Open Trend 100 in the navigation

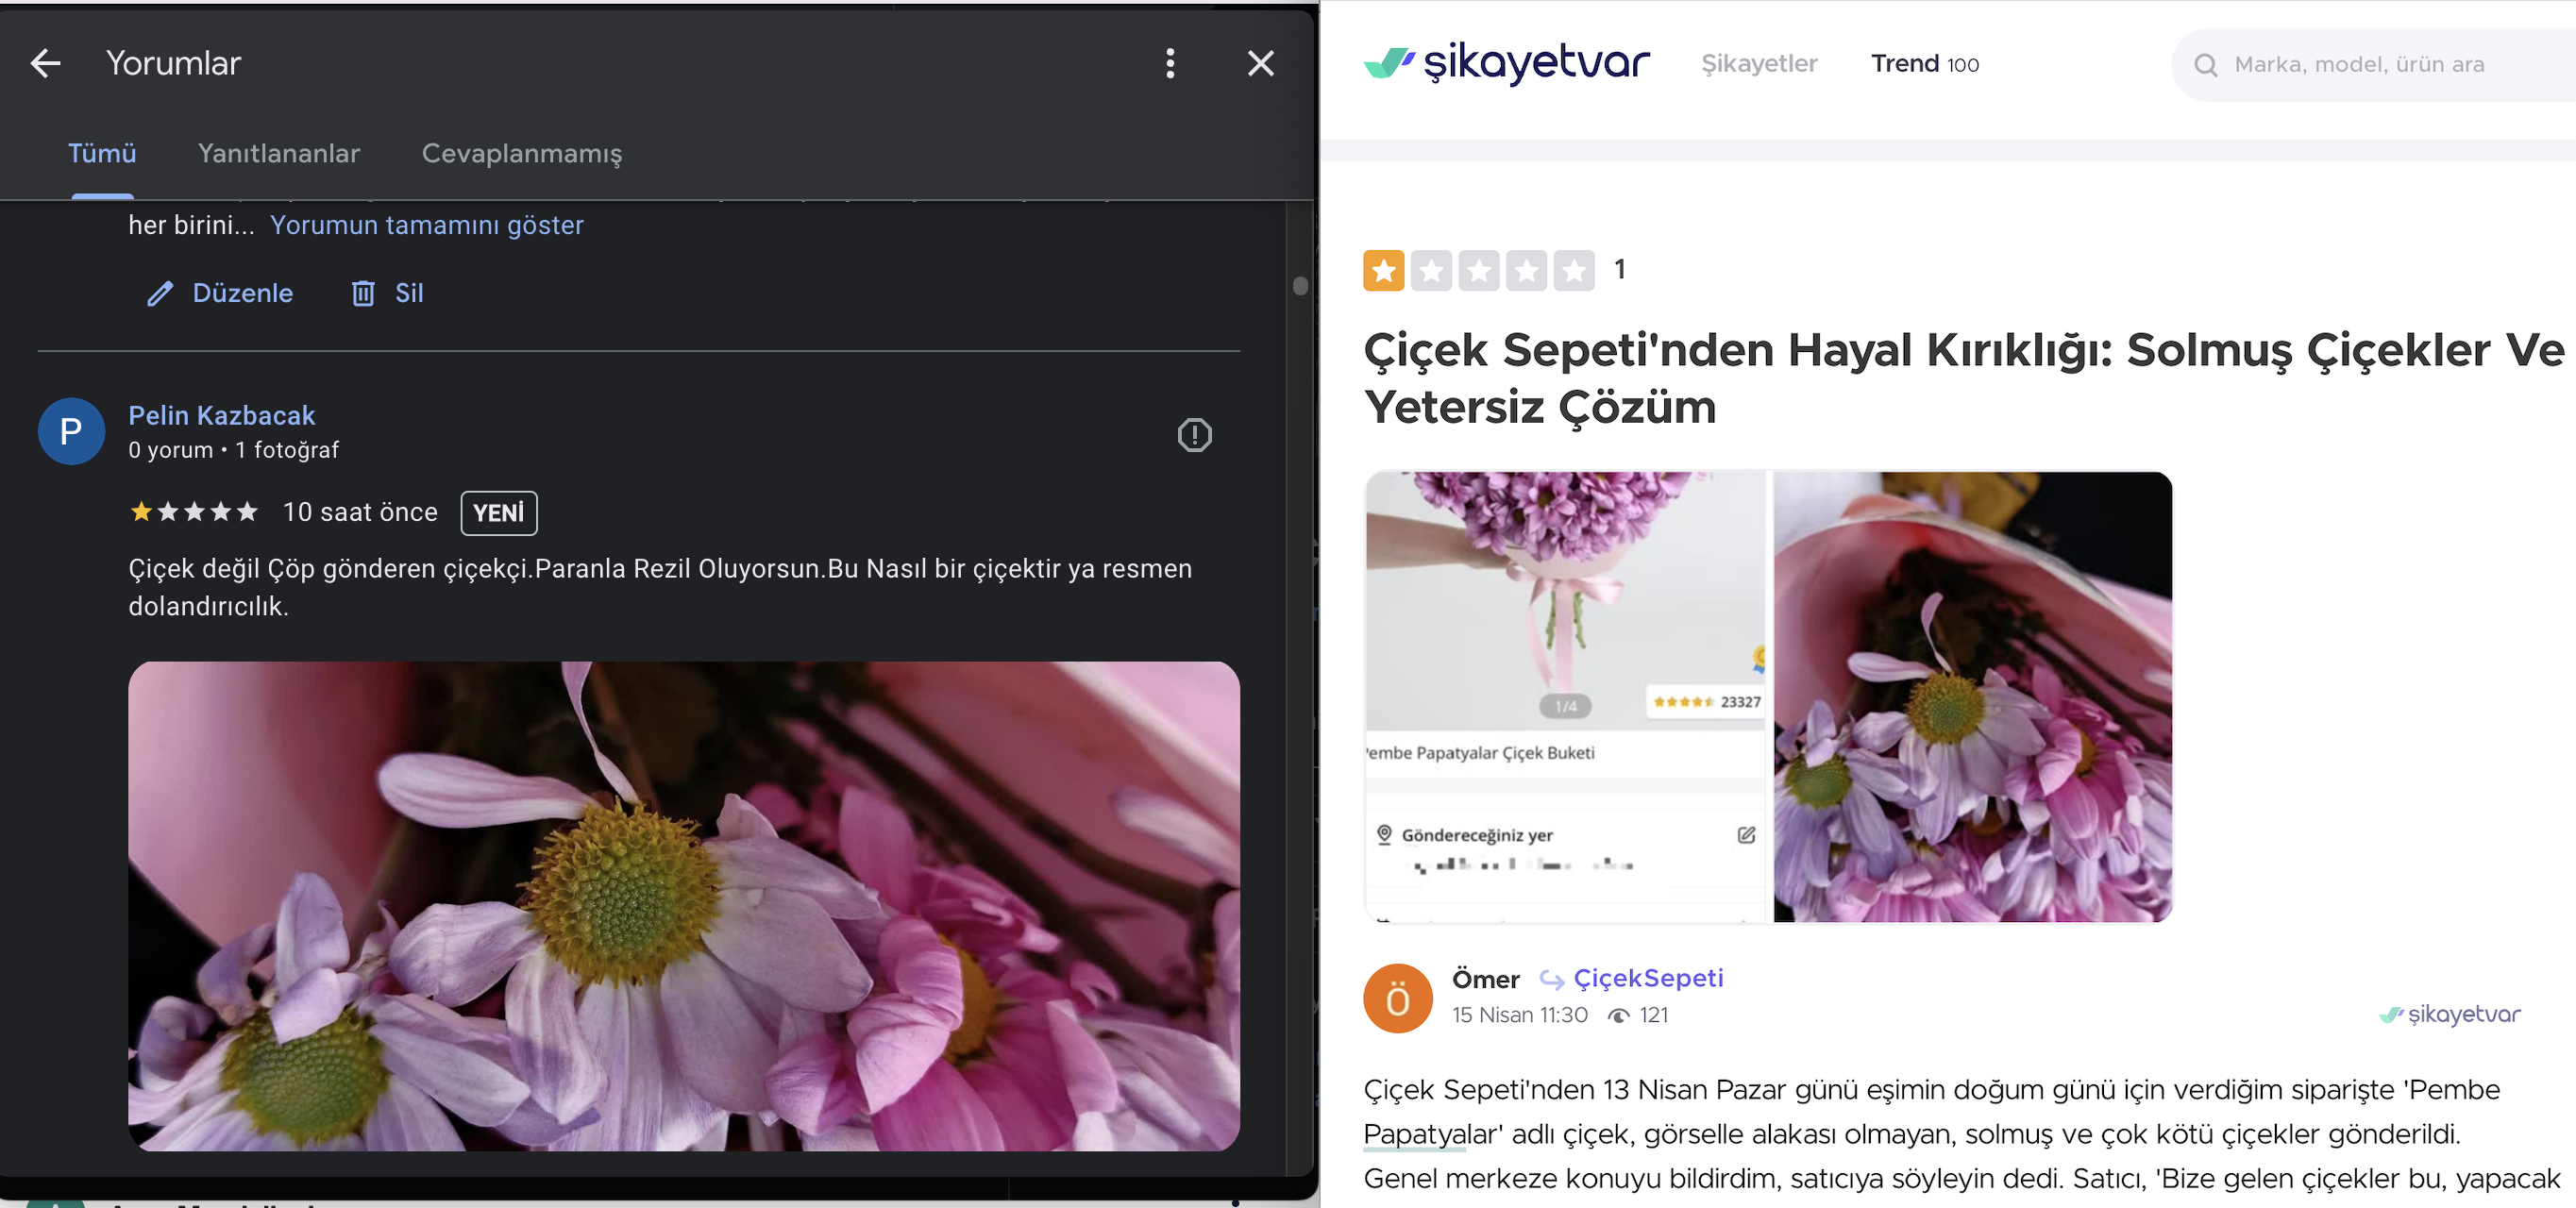[x=1924, y=64]
